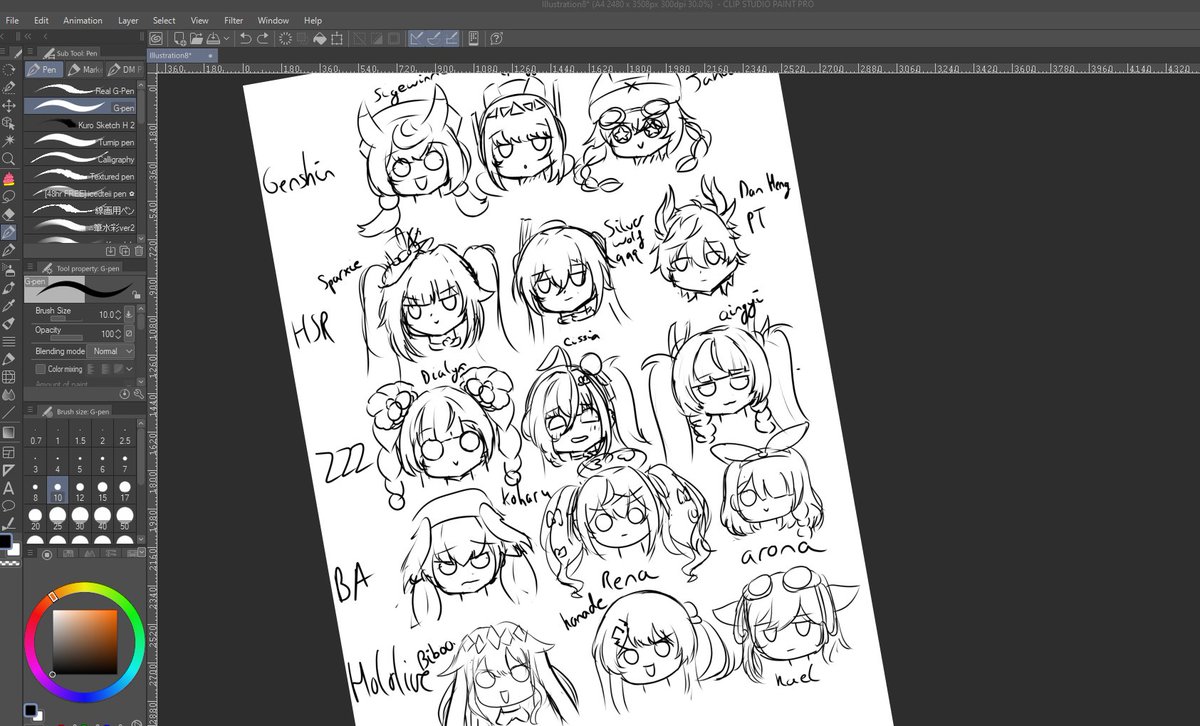Pick a shade in the color square
Viewport: 1200px width, 726px height.
85,641
